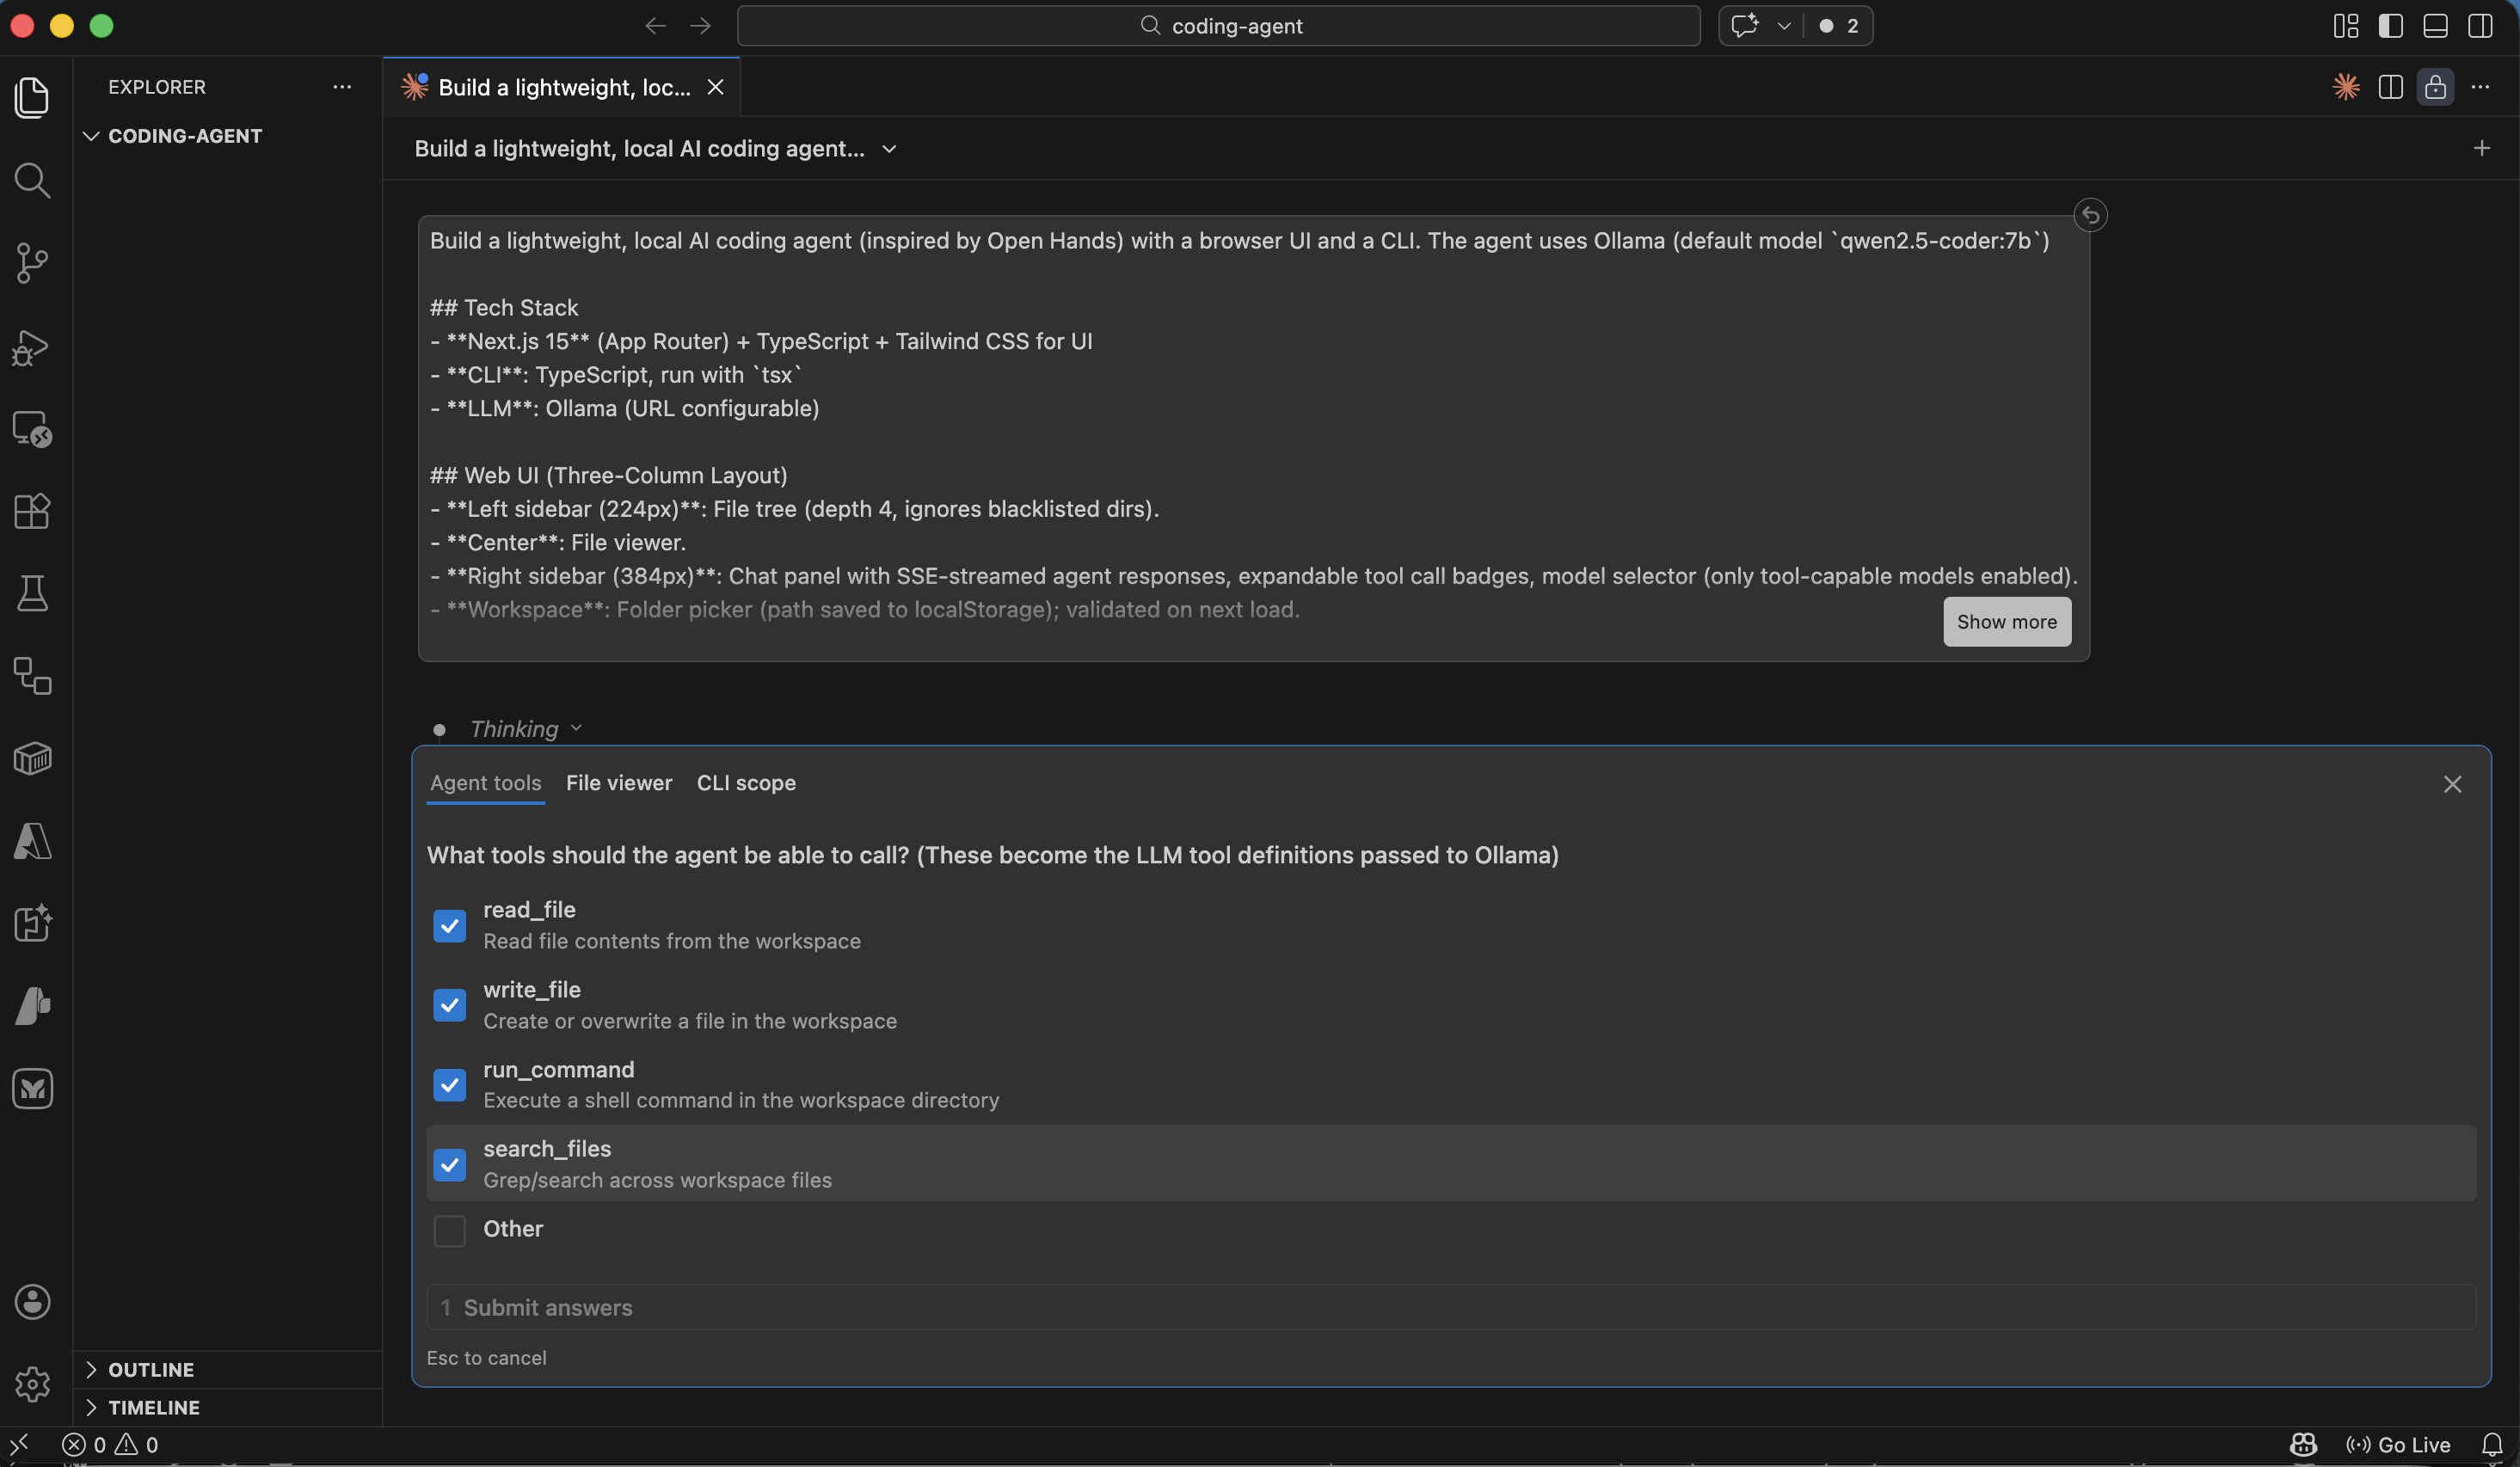Click the Manage gear icon
This screenshot has width=2520, height=1467.
tap(32, 1384)
